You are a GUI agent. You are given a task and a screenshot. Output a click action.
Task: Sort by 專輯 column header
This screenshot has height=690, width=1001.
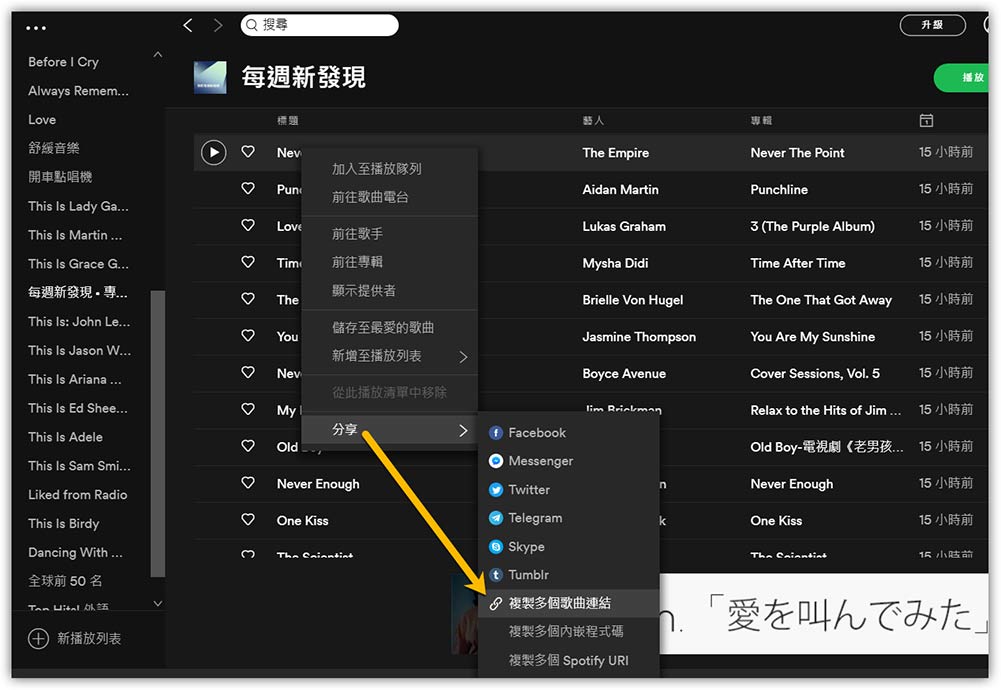point(761,121)
